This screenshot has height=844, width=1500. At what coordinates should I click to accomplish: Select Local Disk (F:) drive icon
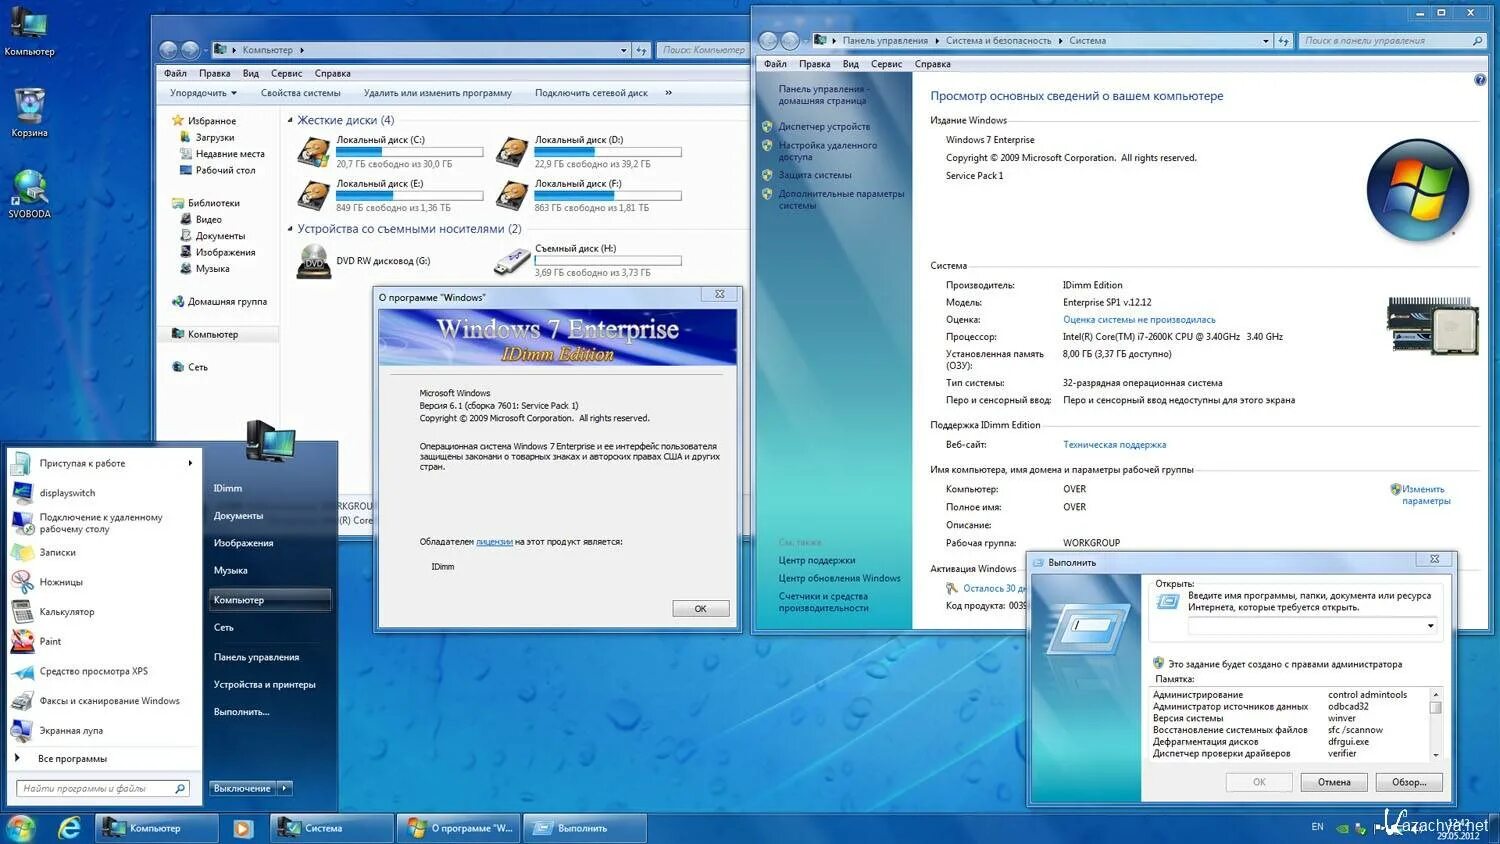pyautogui.click(x=512, y=195)
